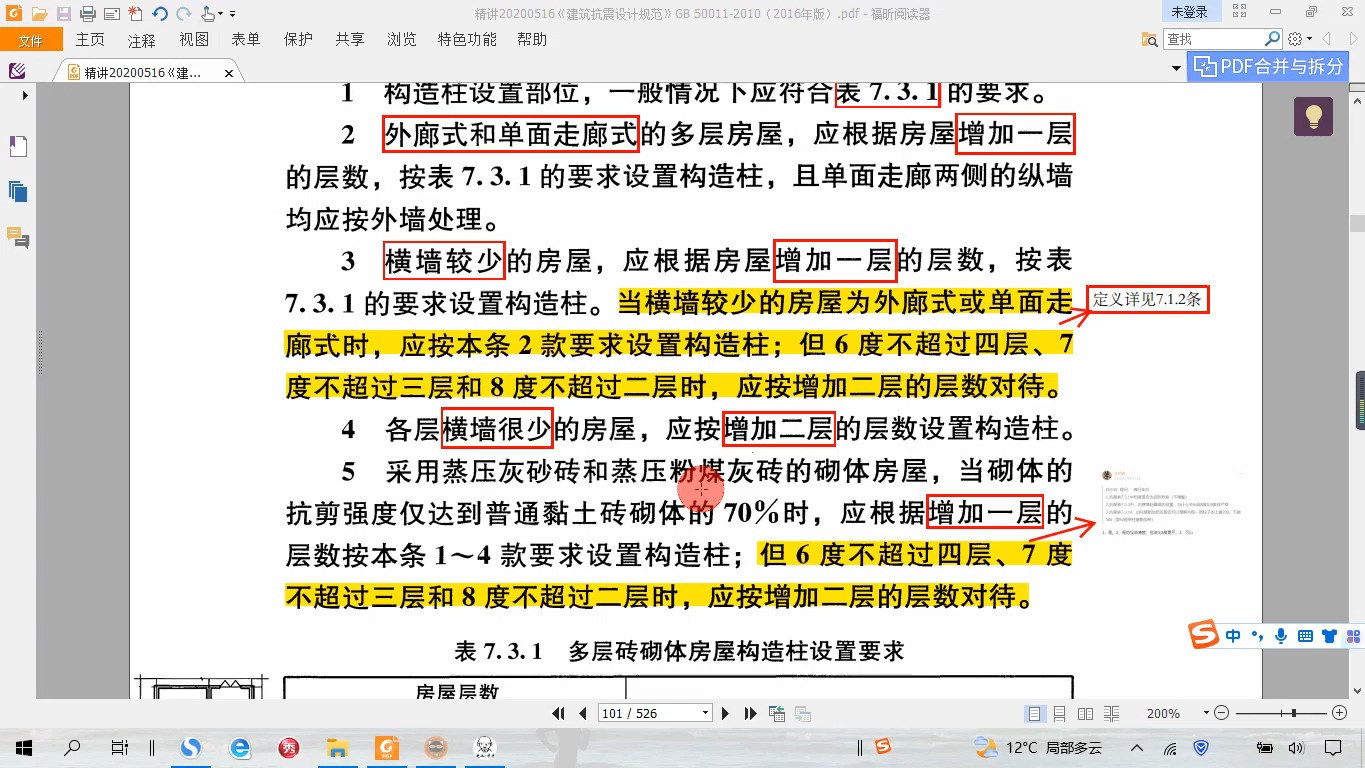Redo the last action
1365x768 pixels.
pos(183,13)
